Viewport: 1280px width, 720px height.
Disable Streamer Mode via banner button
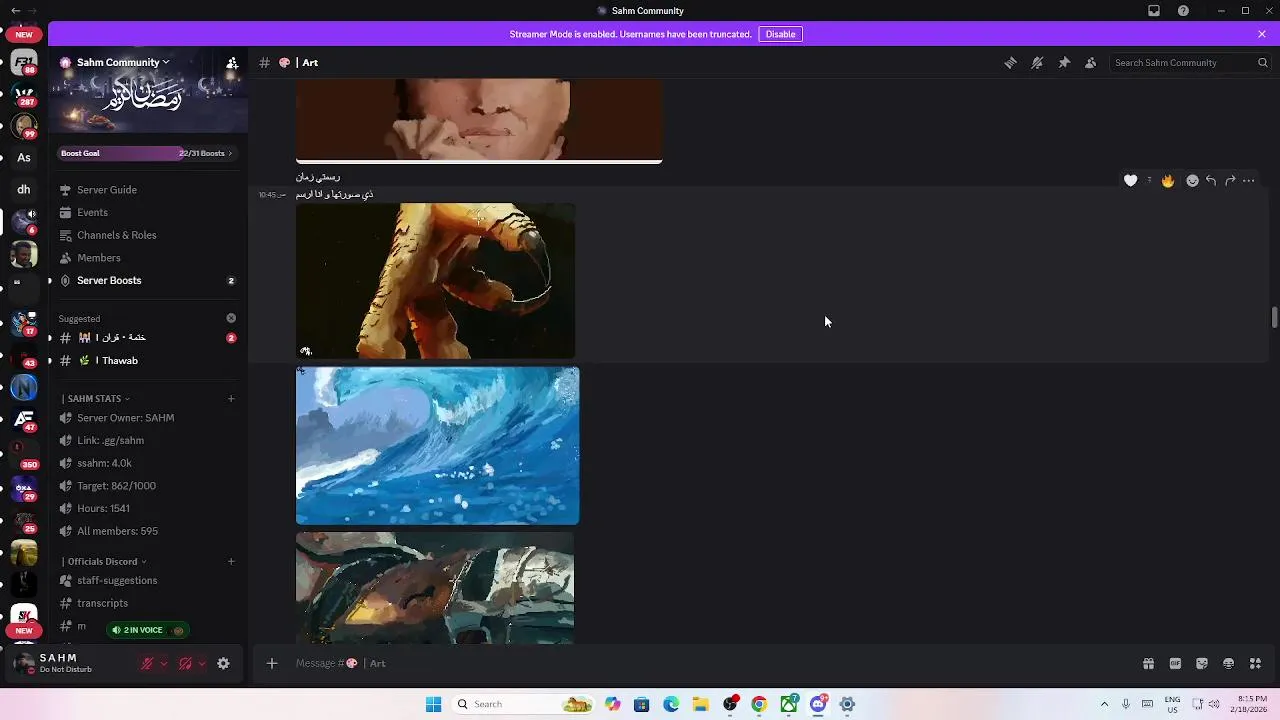(x=780, y=34)
